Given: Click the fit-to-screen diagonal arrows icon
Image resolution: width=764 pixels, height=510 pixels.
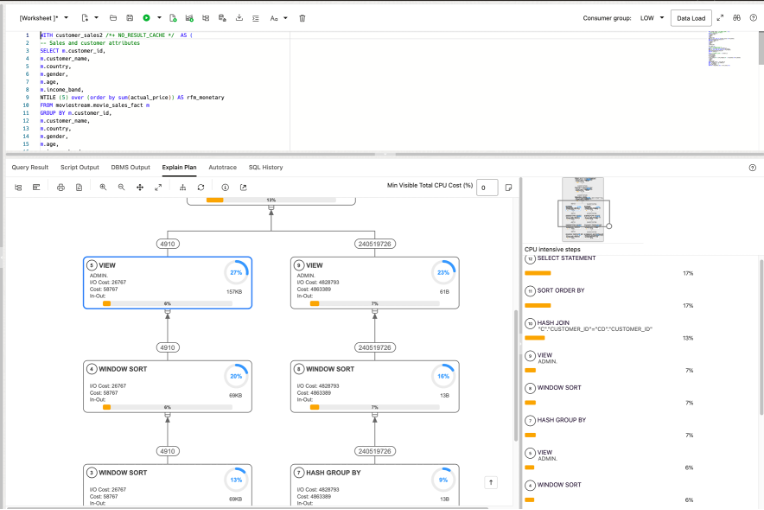Looking at the screenshot, I should [x=158, y=187].
